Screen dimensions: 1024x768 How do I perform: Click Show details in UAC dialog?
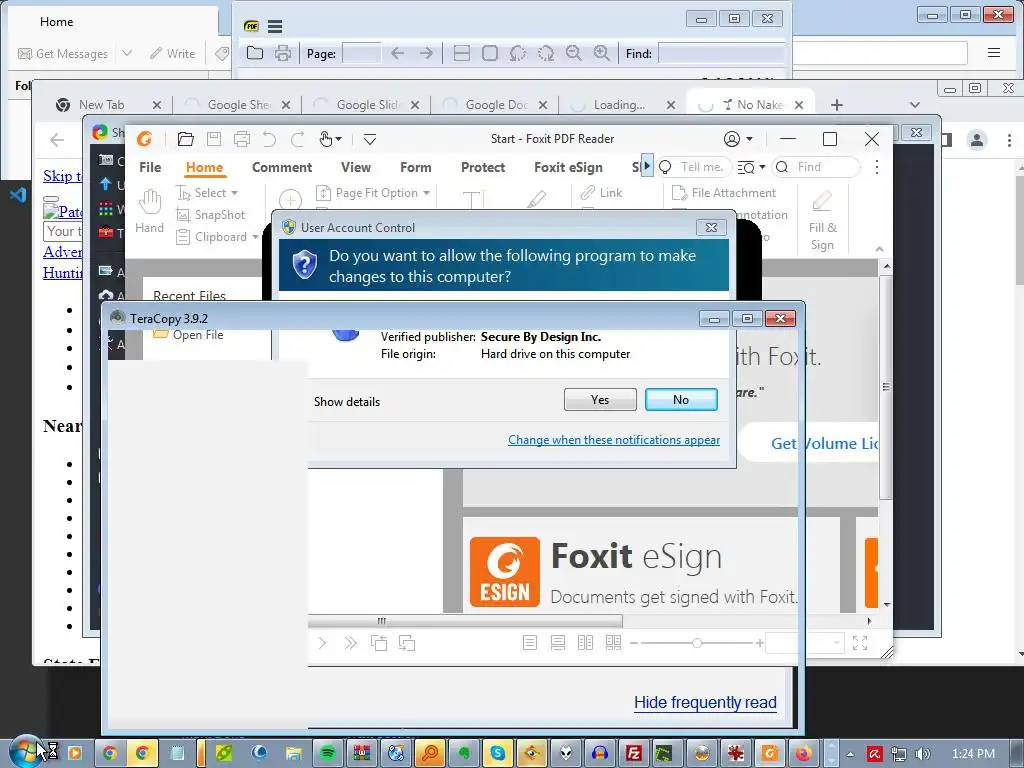click(347, 402)
